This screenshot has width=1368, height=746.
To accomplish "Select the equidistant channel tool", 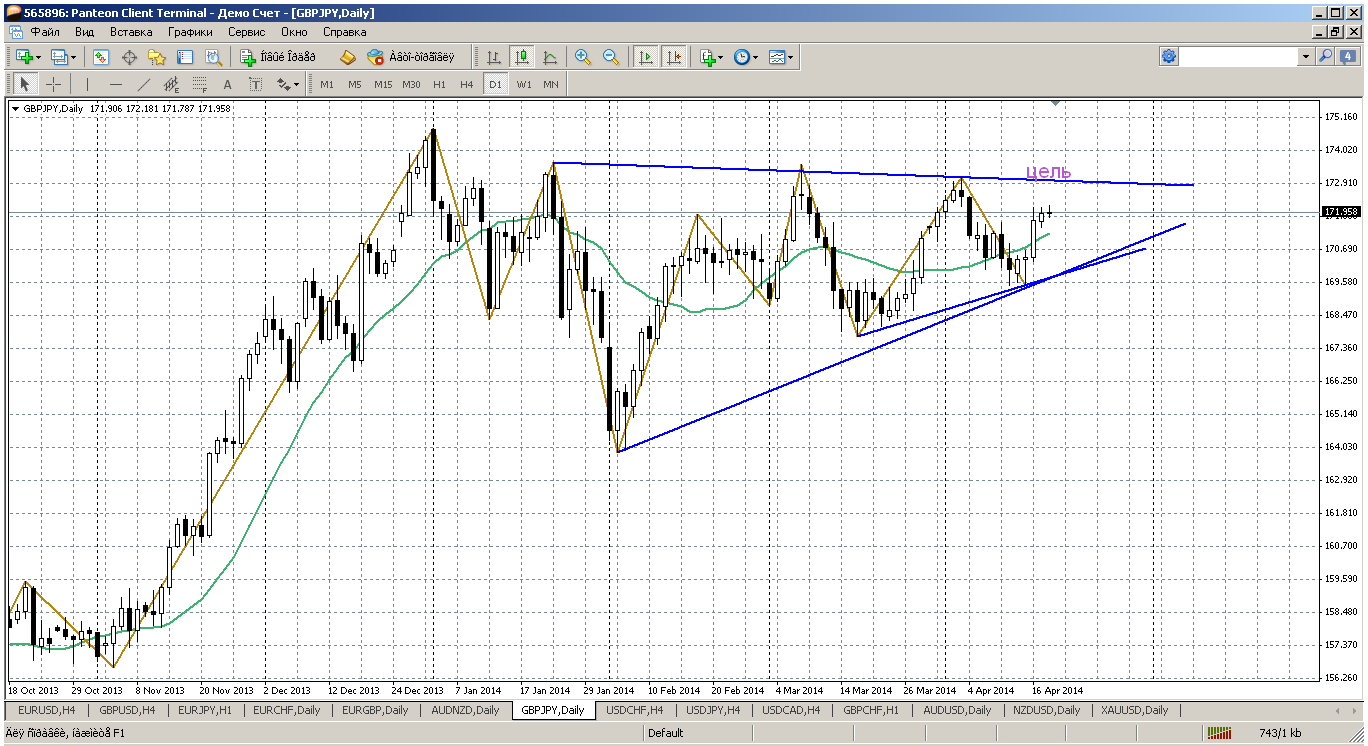I will [x=171, y=84].
